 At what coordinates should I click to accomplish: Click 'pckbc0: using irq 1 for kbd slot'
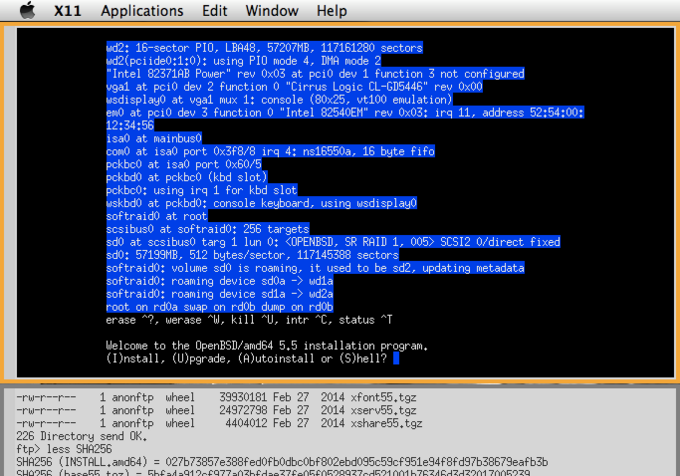pos(202,190)
